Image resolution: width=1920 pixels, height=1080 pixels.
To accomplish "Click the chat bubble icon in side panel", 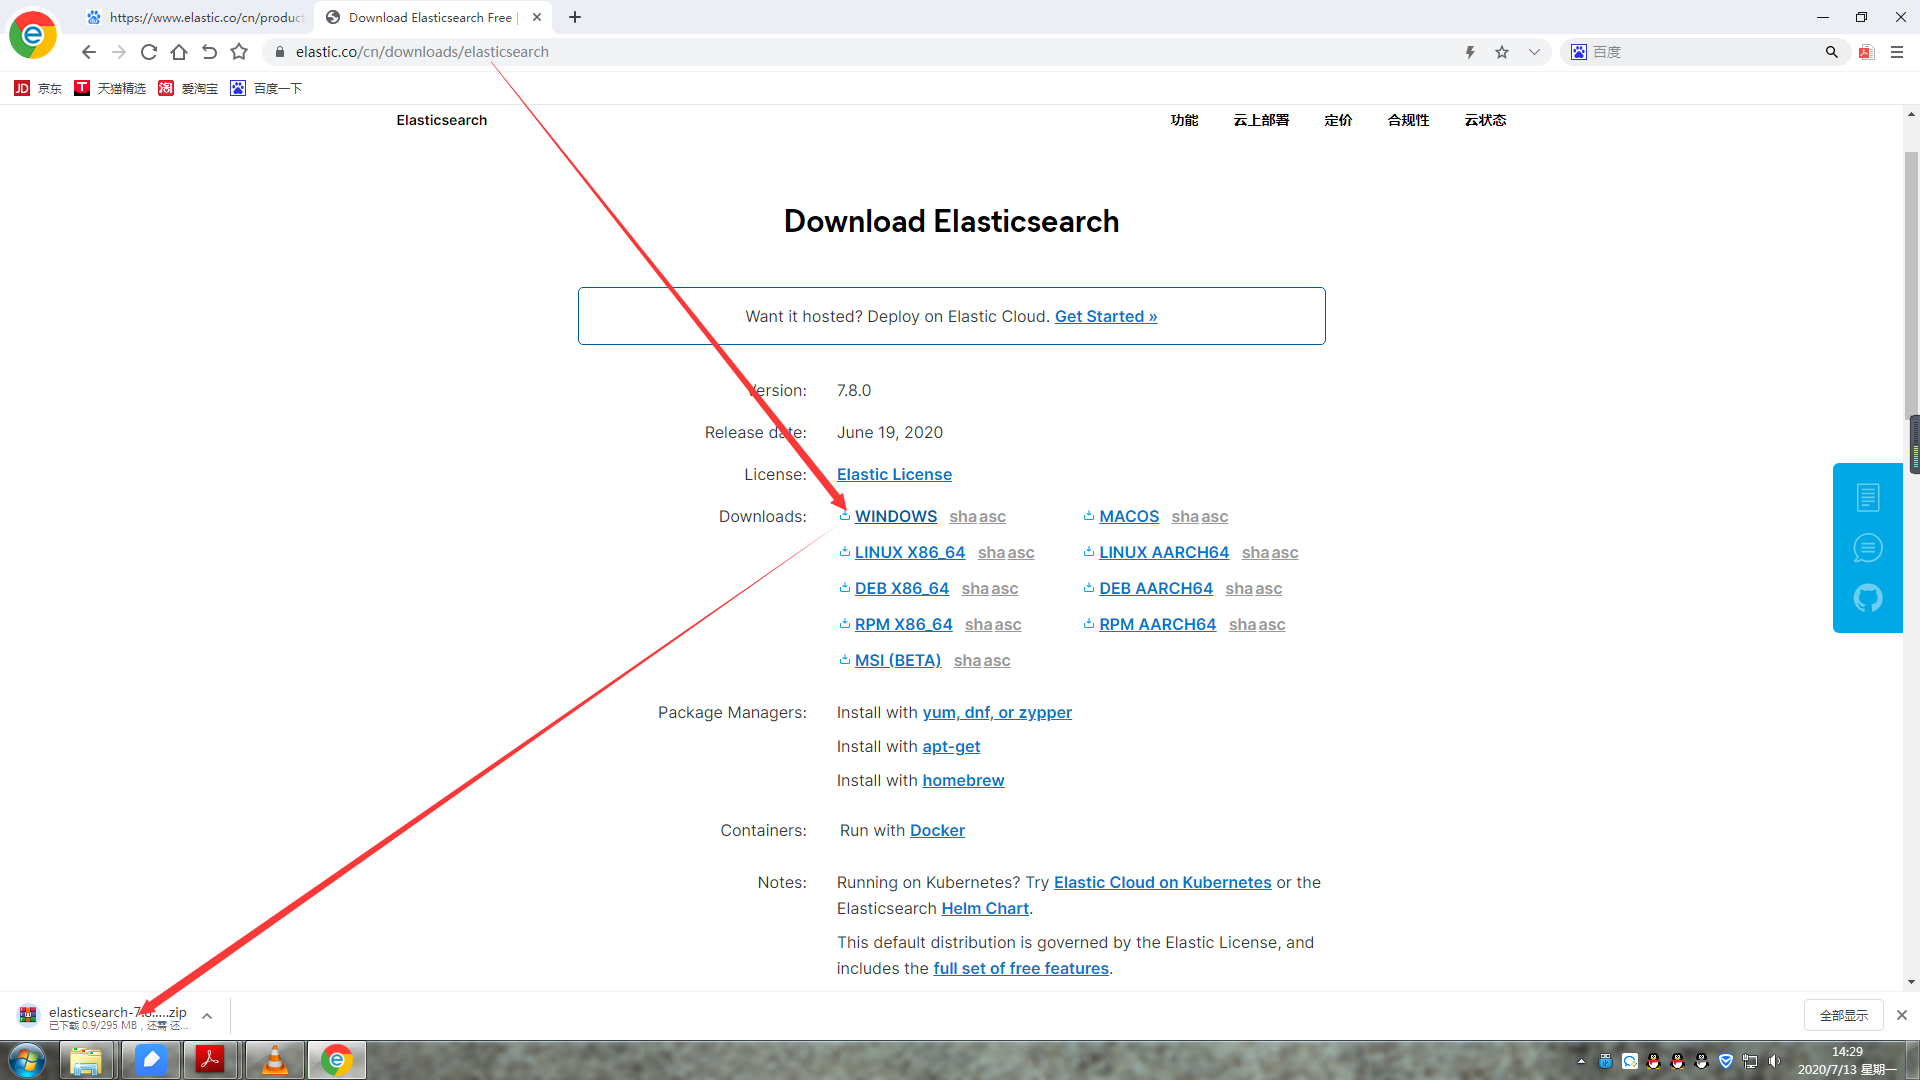I will [1868, 548].
